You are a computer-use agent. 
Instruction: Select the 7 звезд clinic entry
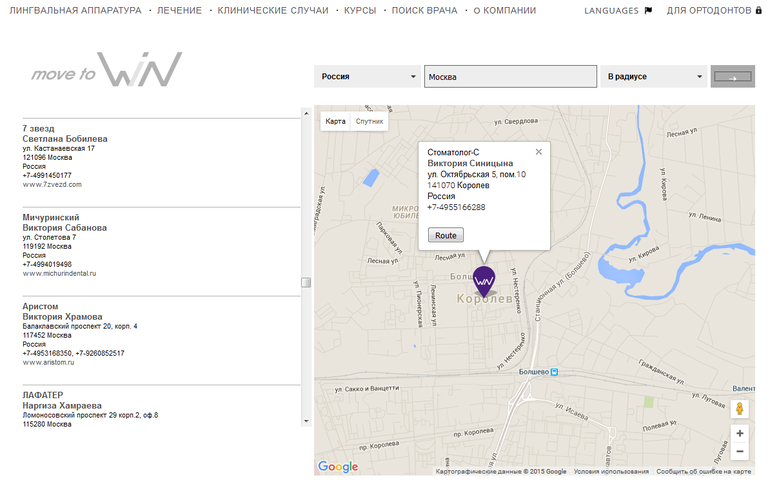[38, 129]
